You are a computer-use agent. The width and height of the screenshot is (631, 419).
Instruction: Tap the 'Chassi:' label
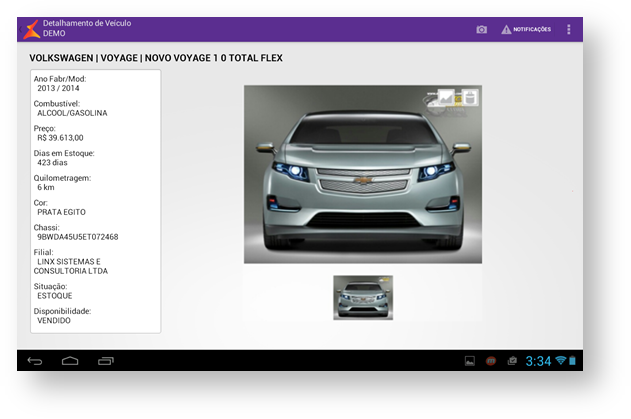click(x=47, y=228)
